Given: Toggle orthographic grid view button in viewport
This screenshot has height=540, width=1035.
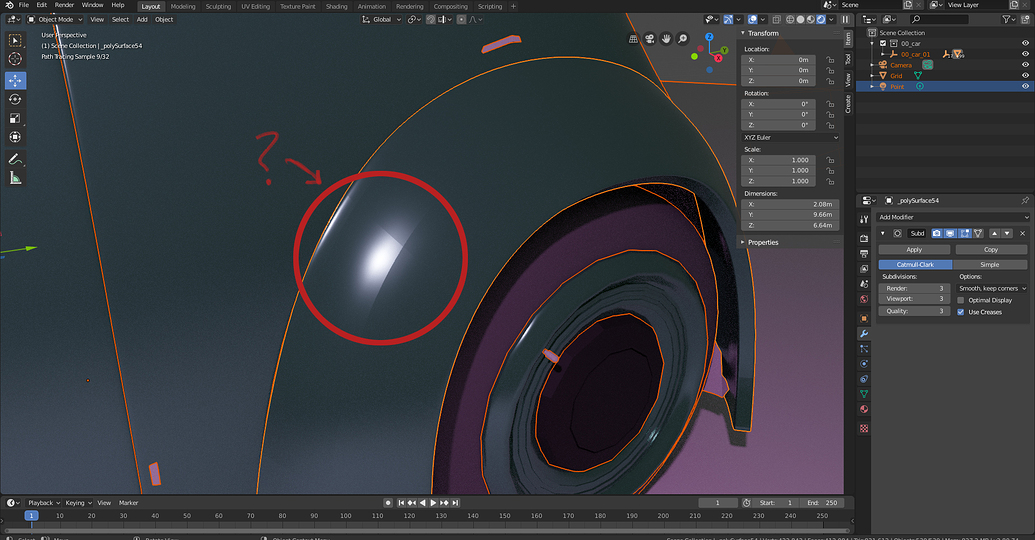Looking at the screenshot, I should (633, 39).
